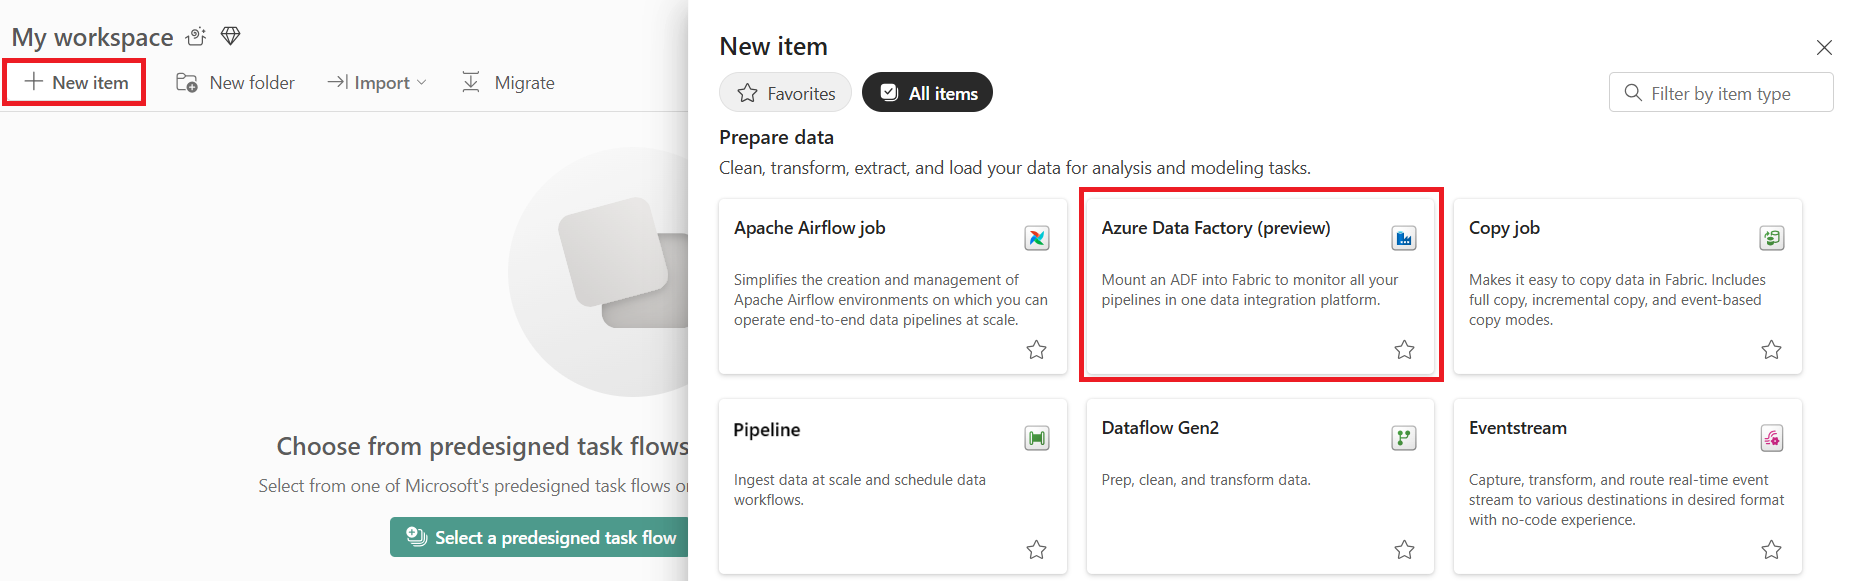Click the New item button
The width and height of the screenshot is (1854, 581).
pyautogui.click(x=76, y=83)
